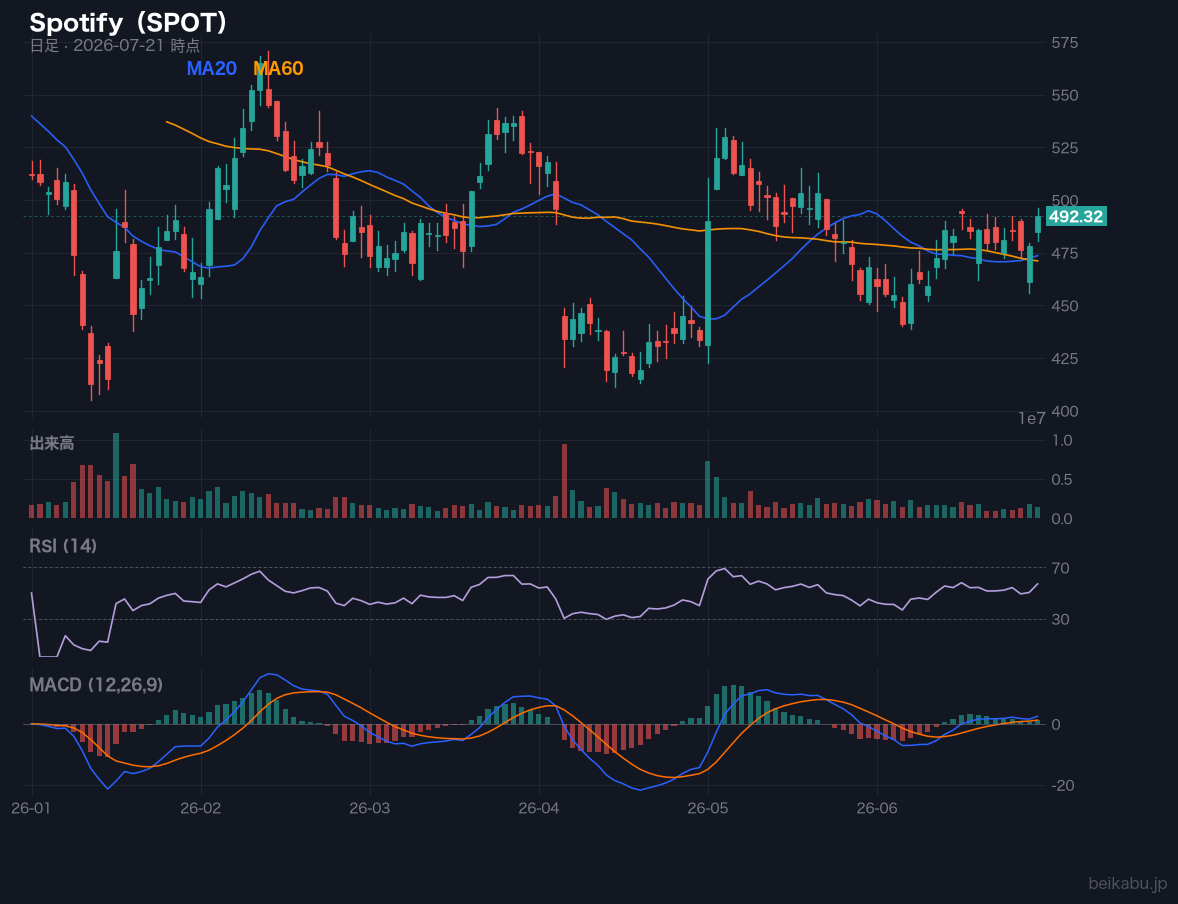Click the RSI 70 level label
The image size is (1178, 904).
(x=1060, y=568)
